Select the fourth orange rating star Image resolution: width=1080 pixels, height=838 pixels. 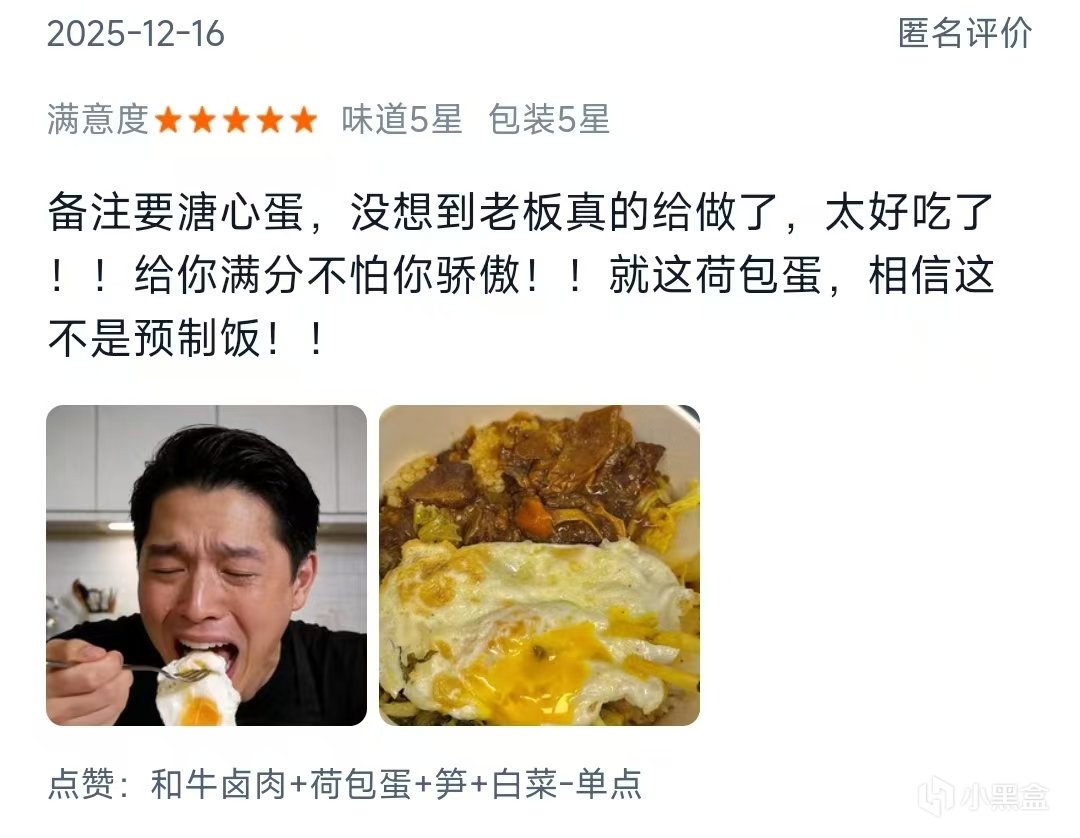(x=269, y=121)
